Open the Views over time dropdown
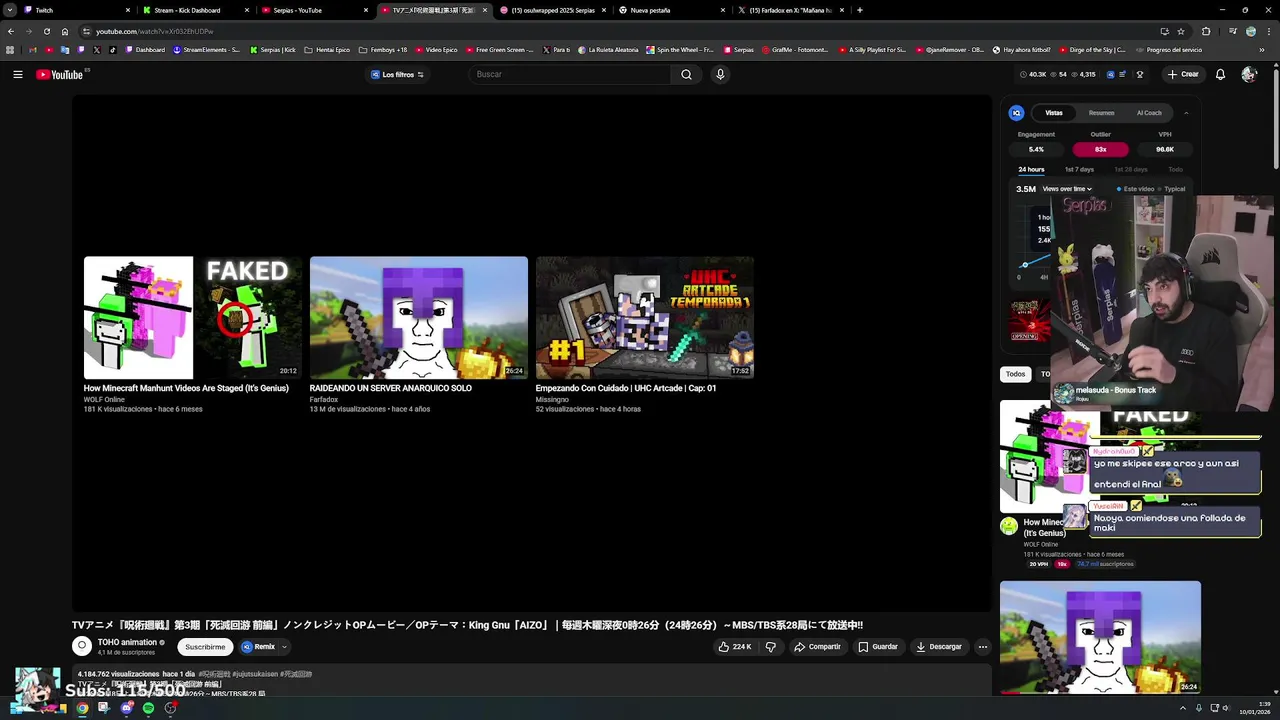 pos(1067,189)
